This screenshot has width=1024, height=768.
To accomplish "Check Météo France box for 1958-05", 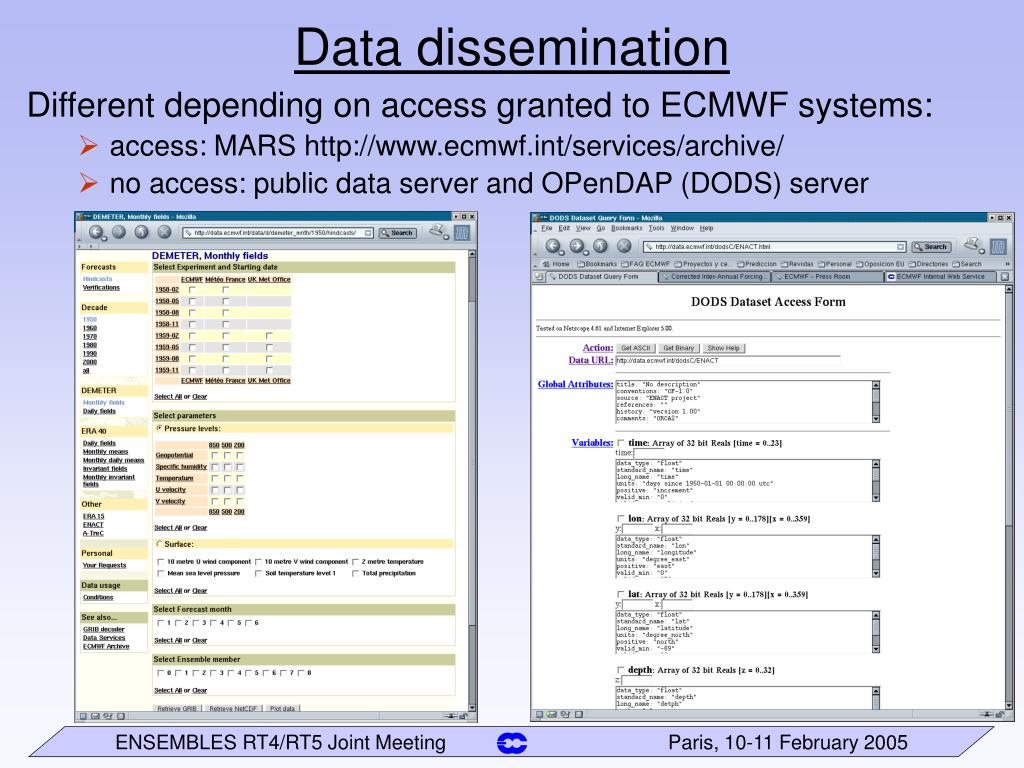I will coord(225,301).
